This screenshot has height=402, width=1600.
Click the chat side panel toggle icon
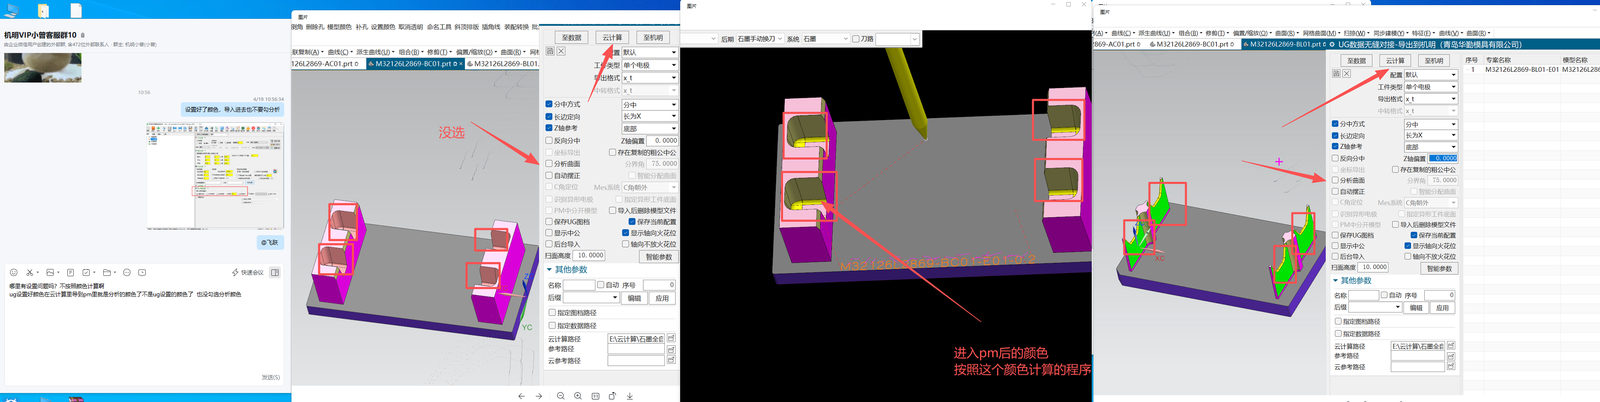[275, 272]
